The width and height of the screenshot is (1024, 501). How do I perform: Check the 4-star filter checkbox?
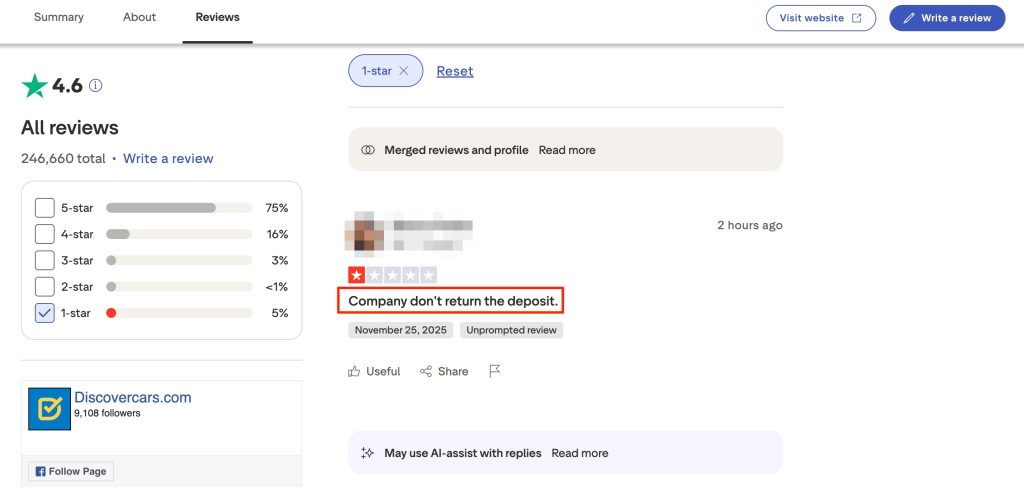coord(45,234)
